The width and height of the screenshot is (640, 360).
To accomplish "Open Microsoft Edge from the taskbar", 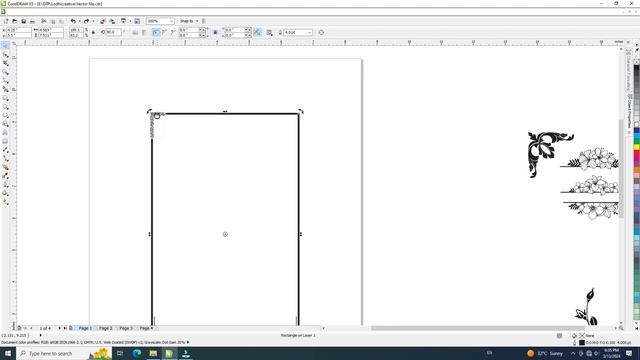I will pos(136,353).
